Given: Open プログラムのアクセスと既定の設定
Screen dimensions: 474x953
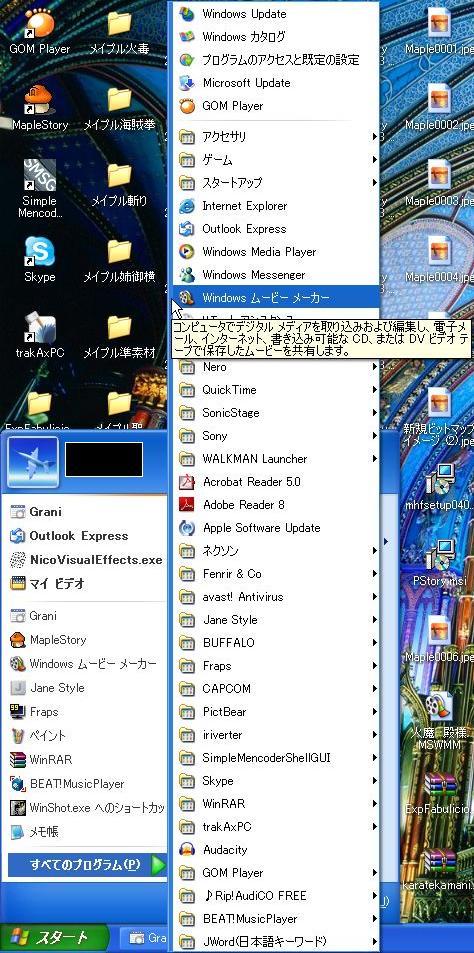Looking at the screenshot, I should click(276, 60).
